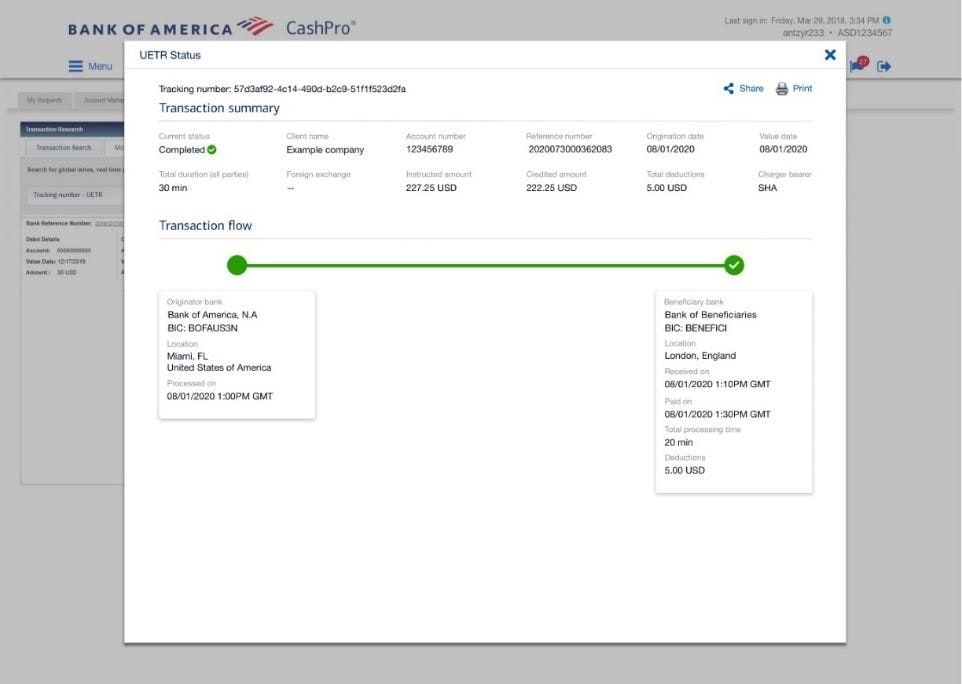Image resolution: width=962 pixels, height=684 pixels.
Task: Click the printer icon
Action: pos(782,89)
